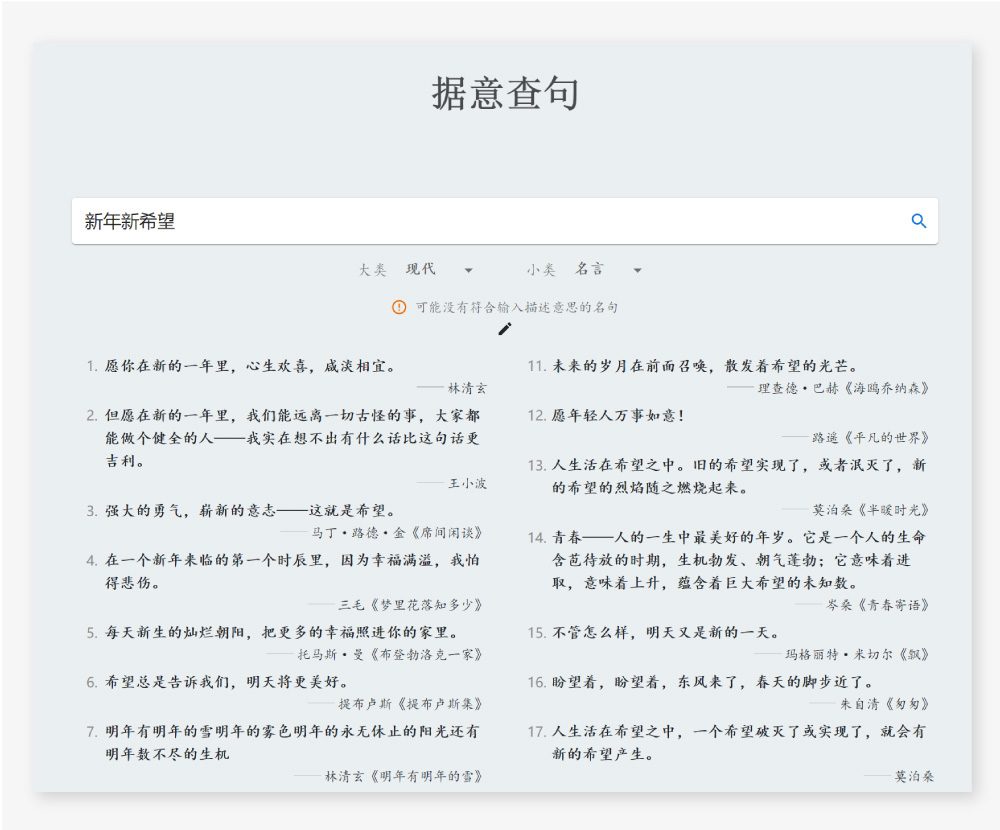Select quote 11 about 未来的岁月
The width and height of the screenshot is (1000, 830).
(705, 366)
